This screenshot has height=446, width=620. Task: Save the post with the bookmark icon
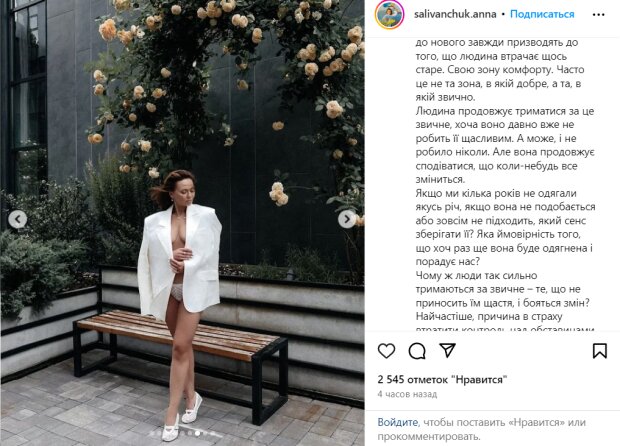tap(599, 351)
